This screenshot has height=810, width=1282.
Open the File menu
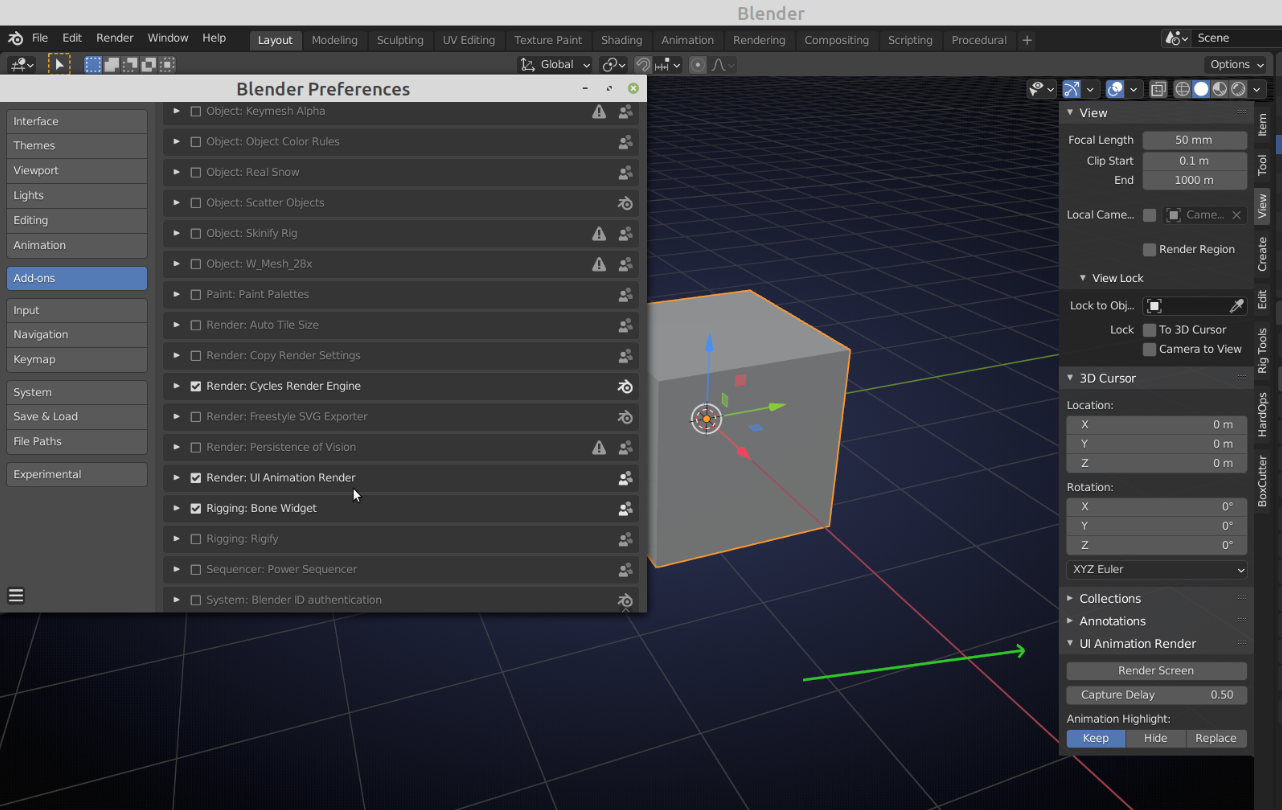coord(40,38)
